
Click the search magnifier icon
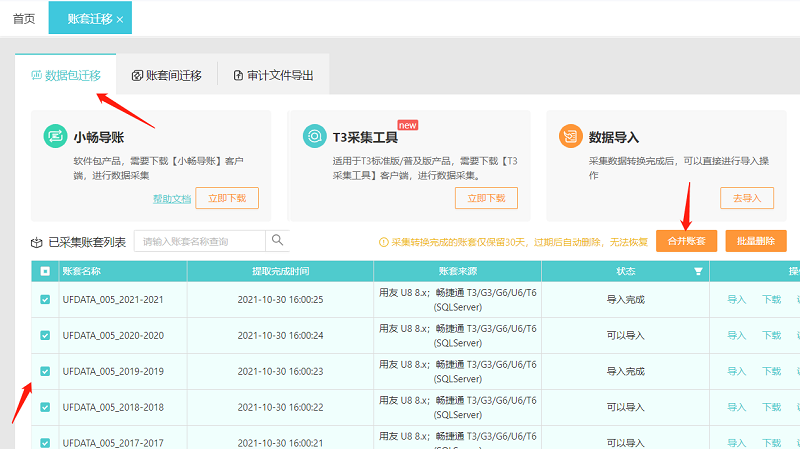click(277, 241)
